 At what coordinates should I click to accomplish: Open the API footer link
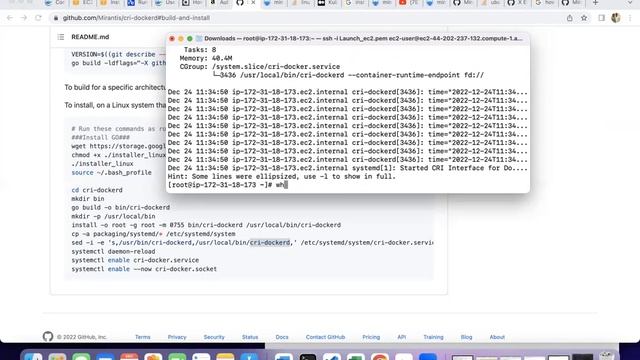pyautogui.click(x=402, y=337)
